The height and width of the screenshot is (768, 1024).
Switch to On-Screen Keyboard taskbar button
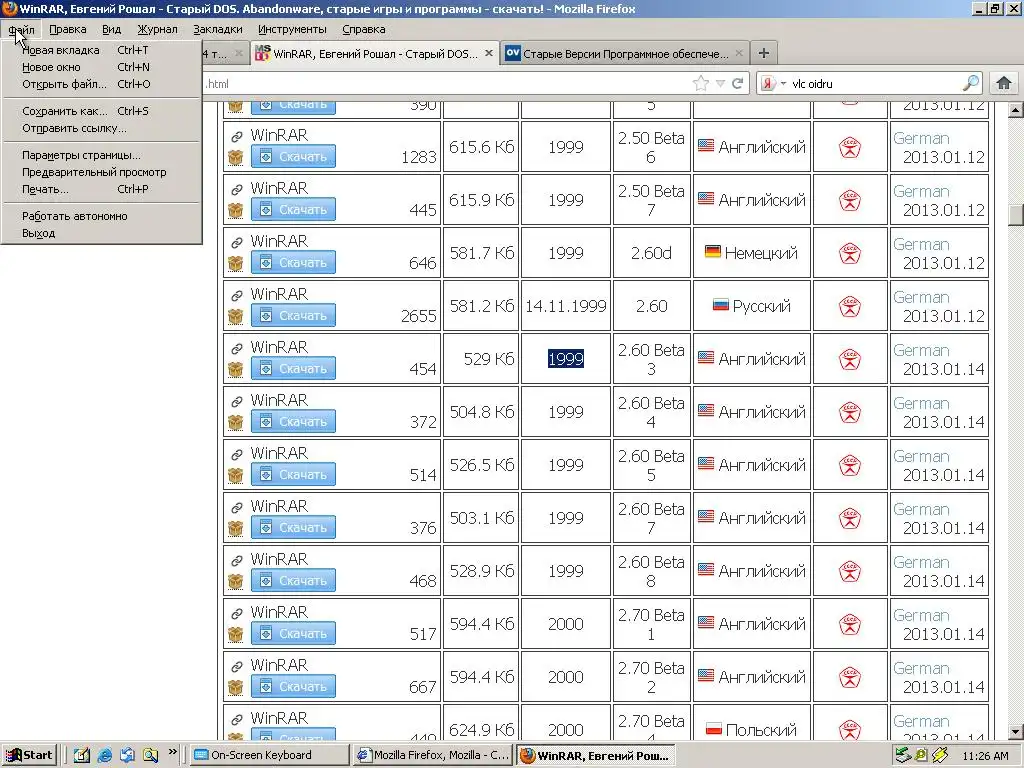point(269,756)
